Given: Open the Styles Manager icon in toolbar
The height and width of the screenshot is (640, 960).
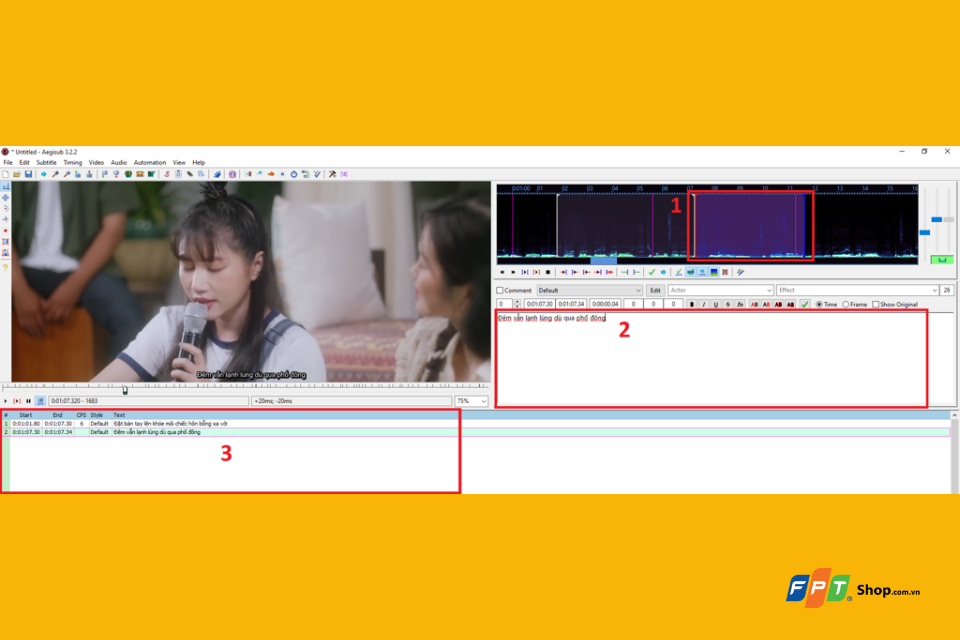Looking at the screenshot, I should point(167,175).
